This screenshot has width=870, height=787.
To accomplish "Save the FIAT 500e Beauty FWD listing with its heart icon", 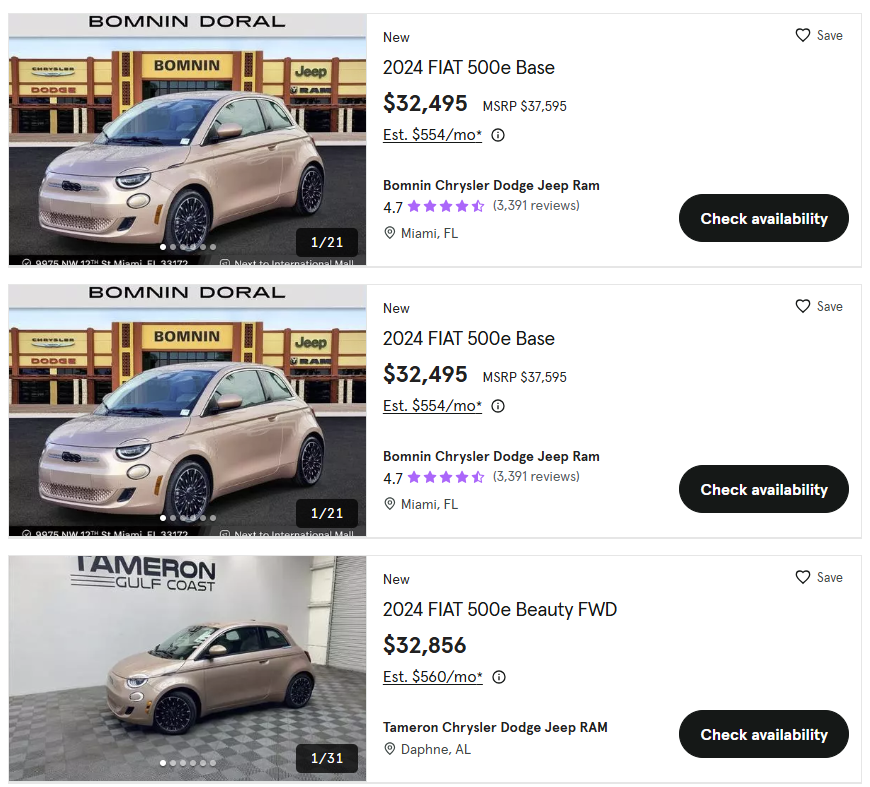I will (802, 577).
